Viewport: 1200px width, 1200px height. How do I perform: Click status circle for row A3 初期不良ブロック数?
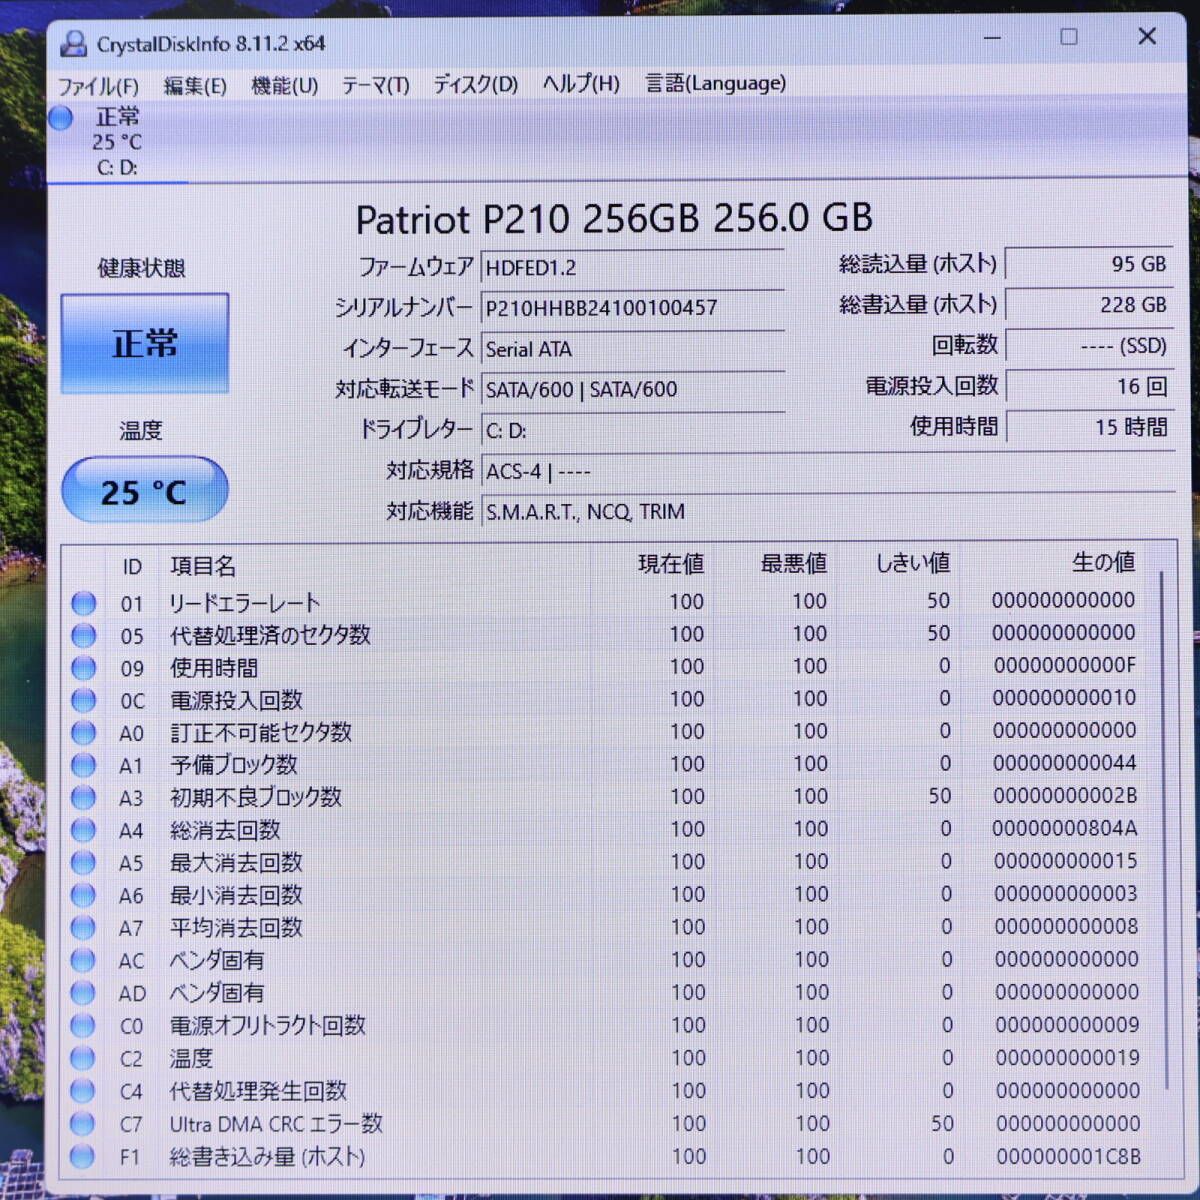[83, 798]
